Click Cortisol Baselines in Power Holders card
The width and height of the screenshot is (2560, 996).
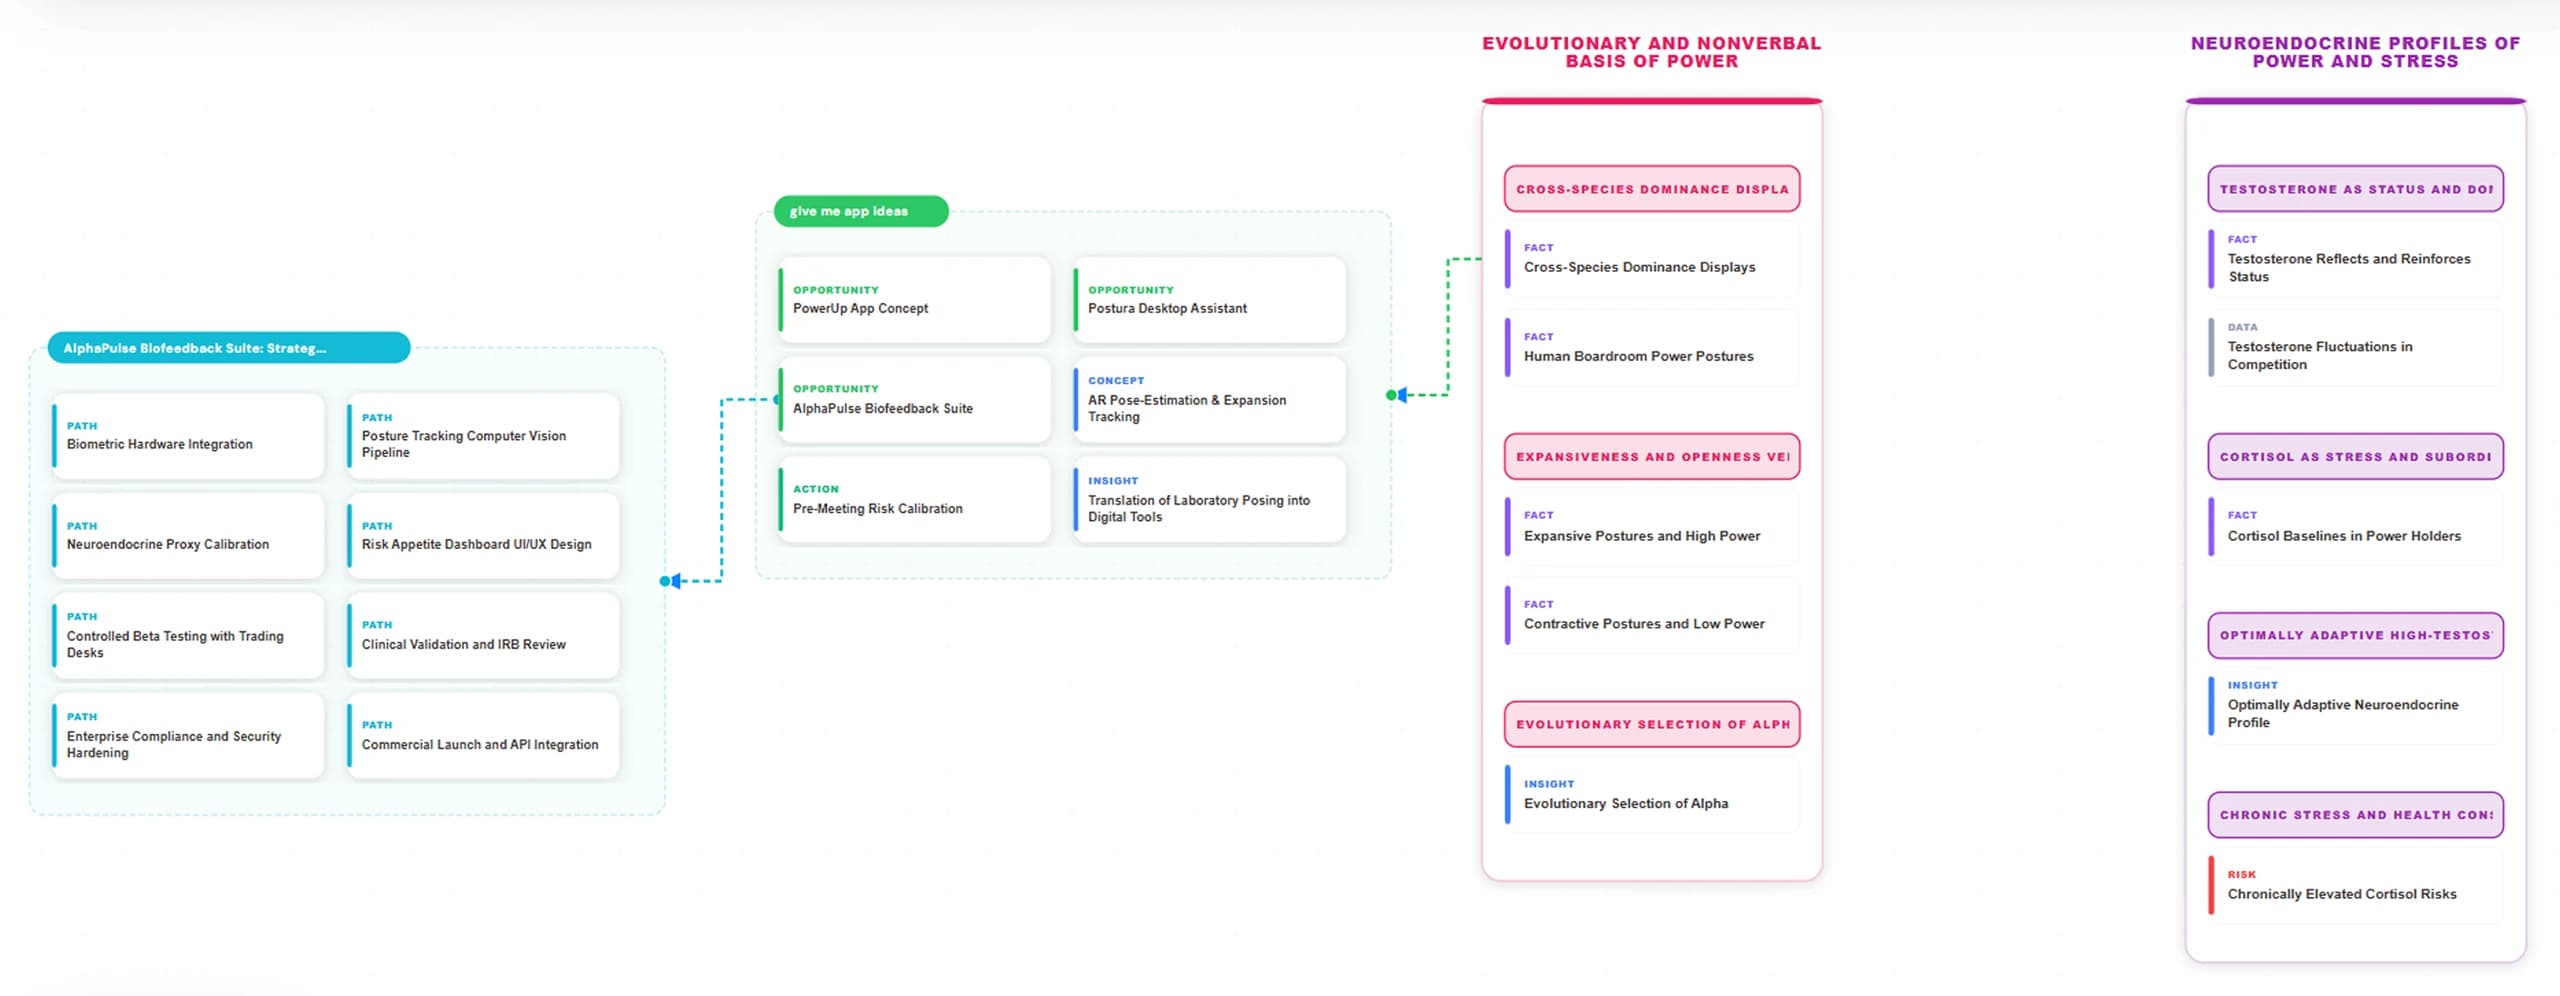pos(2356,527)
